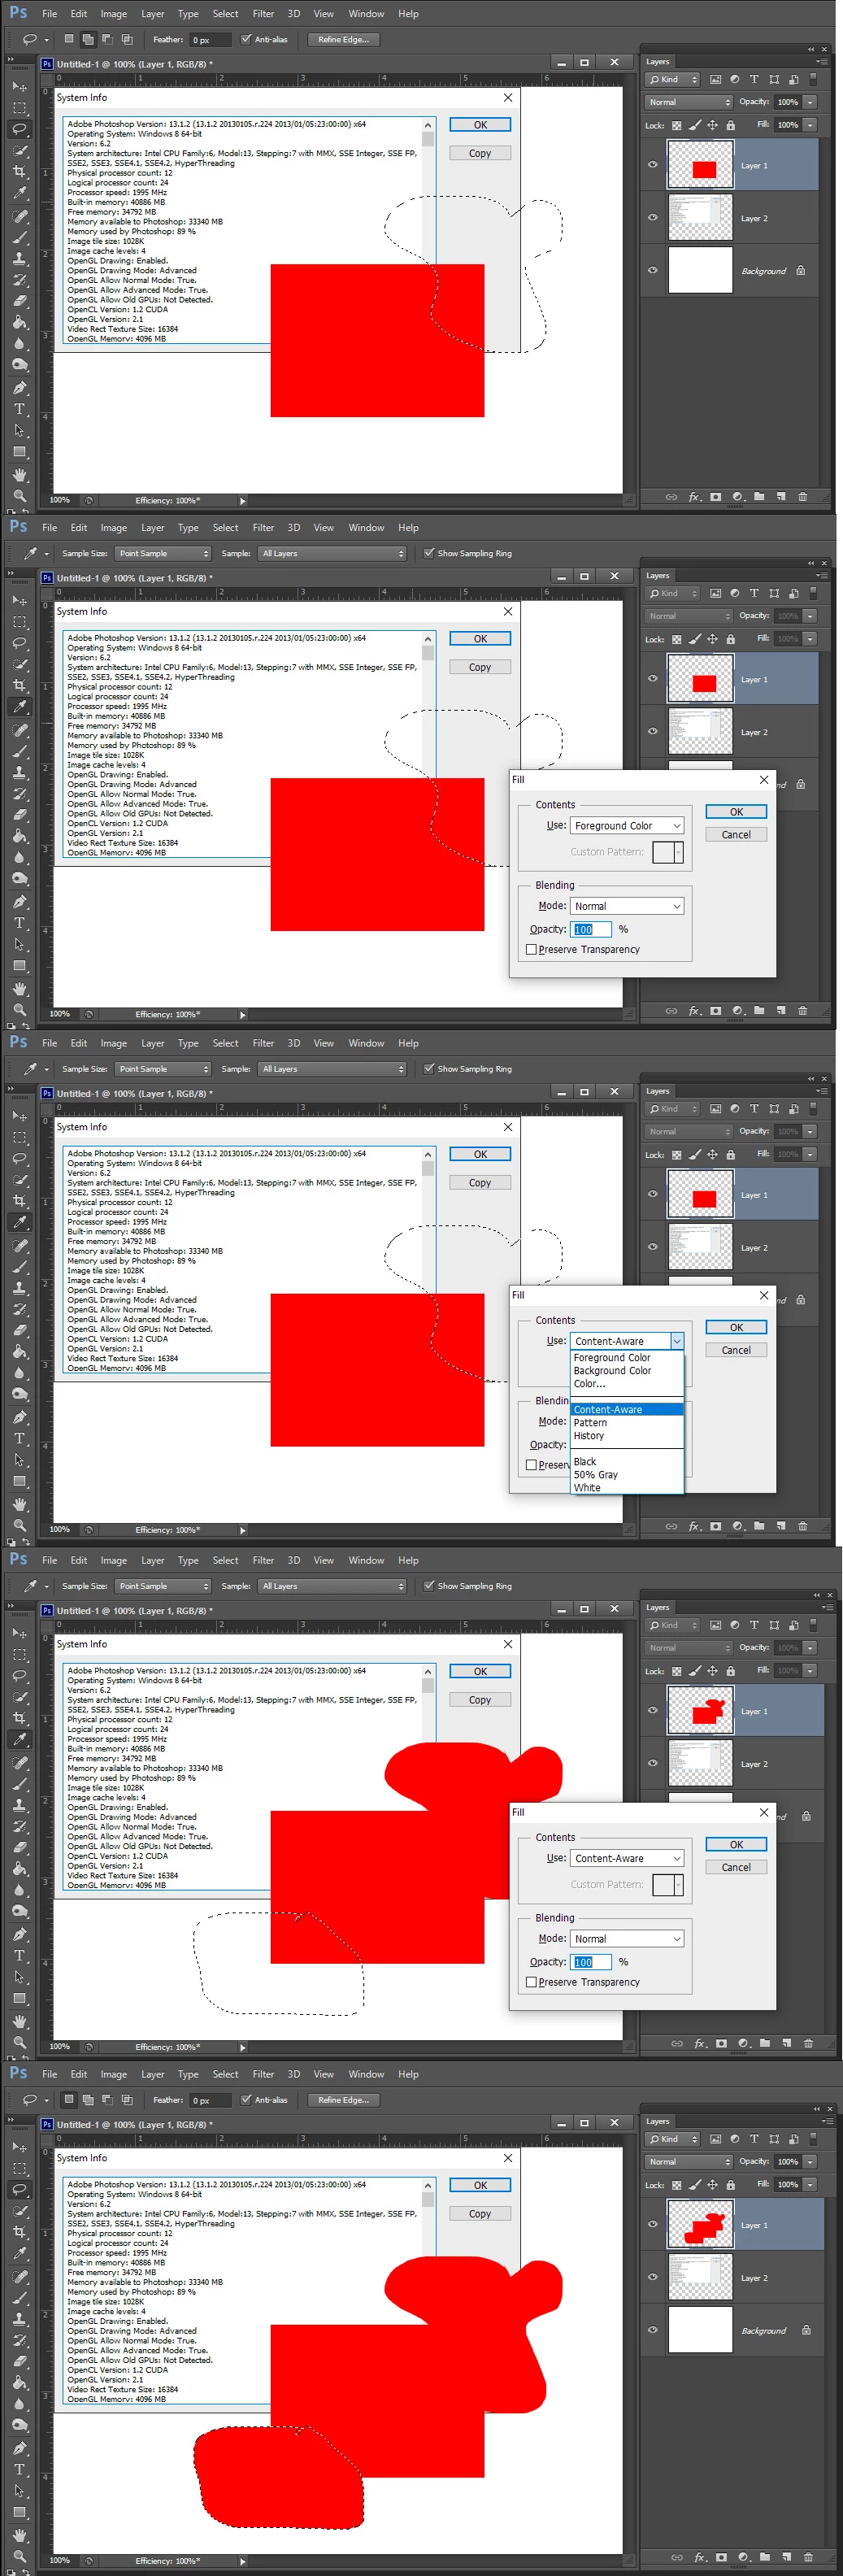
Task: Select Eraser tool beside the open Use list
Action: (x=19, y=1330)
